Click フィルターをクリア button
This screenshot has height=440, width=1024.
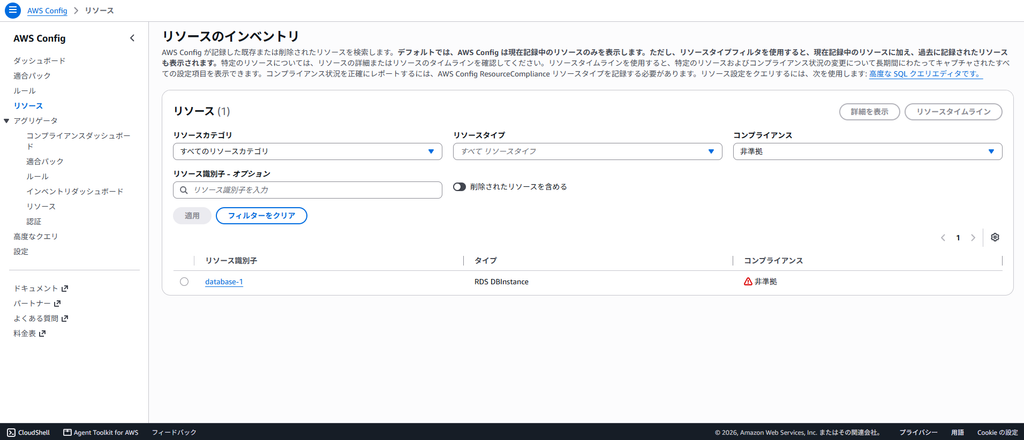point(261,215)
